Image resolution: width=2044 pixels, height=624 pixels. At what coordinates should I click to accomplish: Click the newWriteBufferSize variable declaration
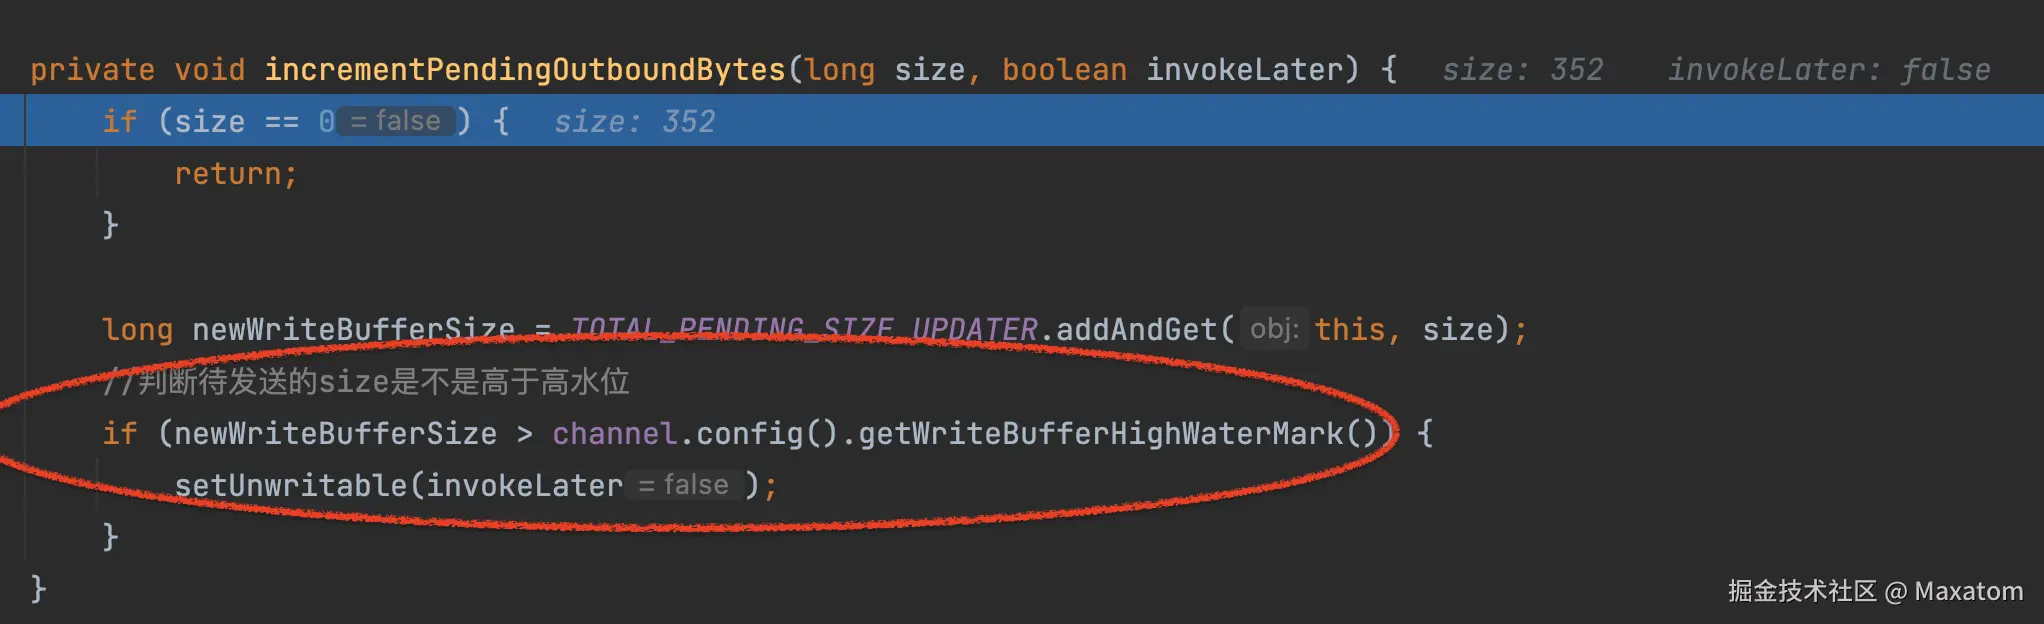point(352,330)
